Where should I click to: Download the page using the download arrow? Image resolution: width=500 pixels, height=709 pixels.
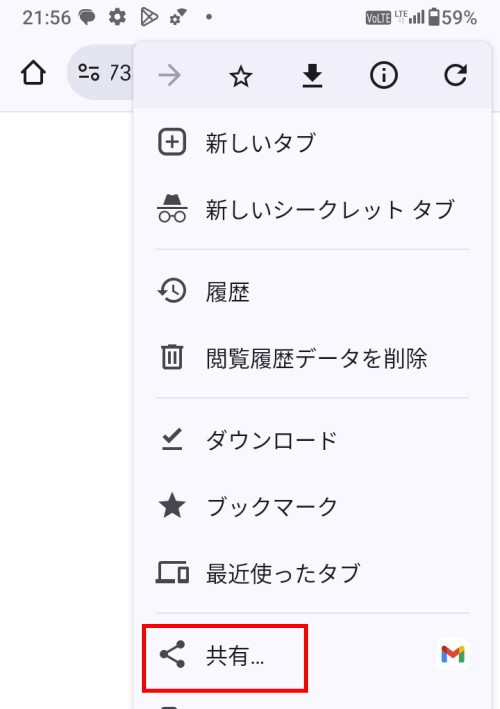pyautogui.click(x=312, y=76)
